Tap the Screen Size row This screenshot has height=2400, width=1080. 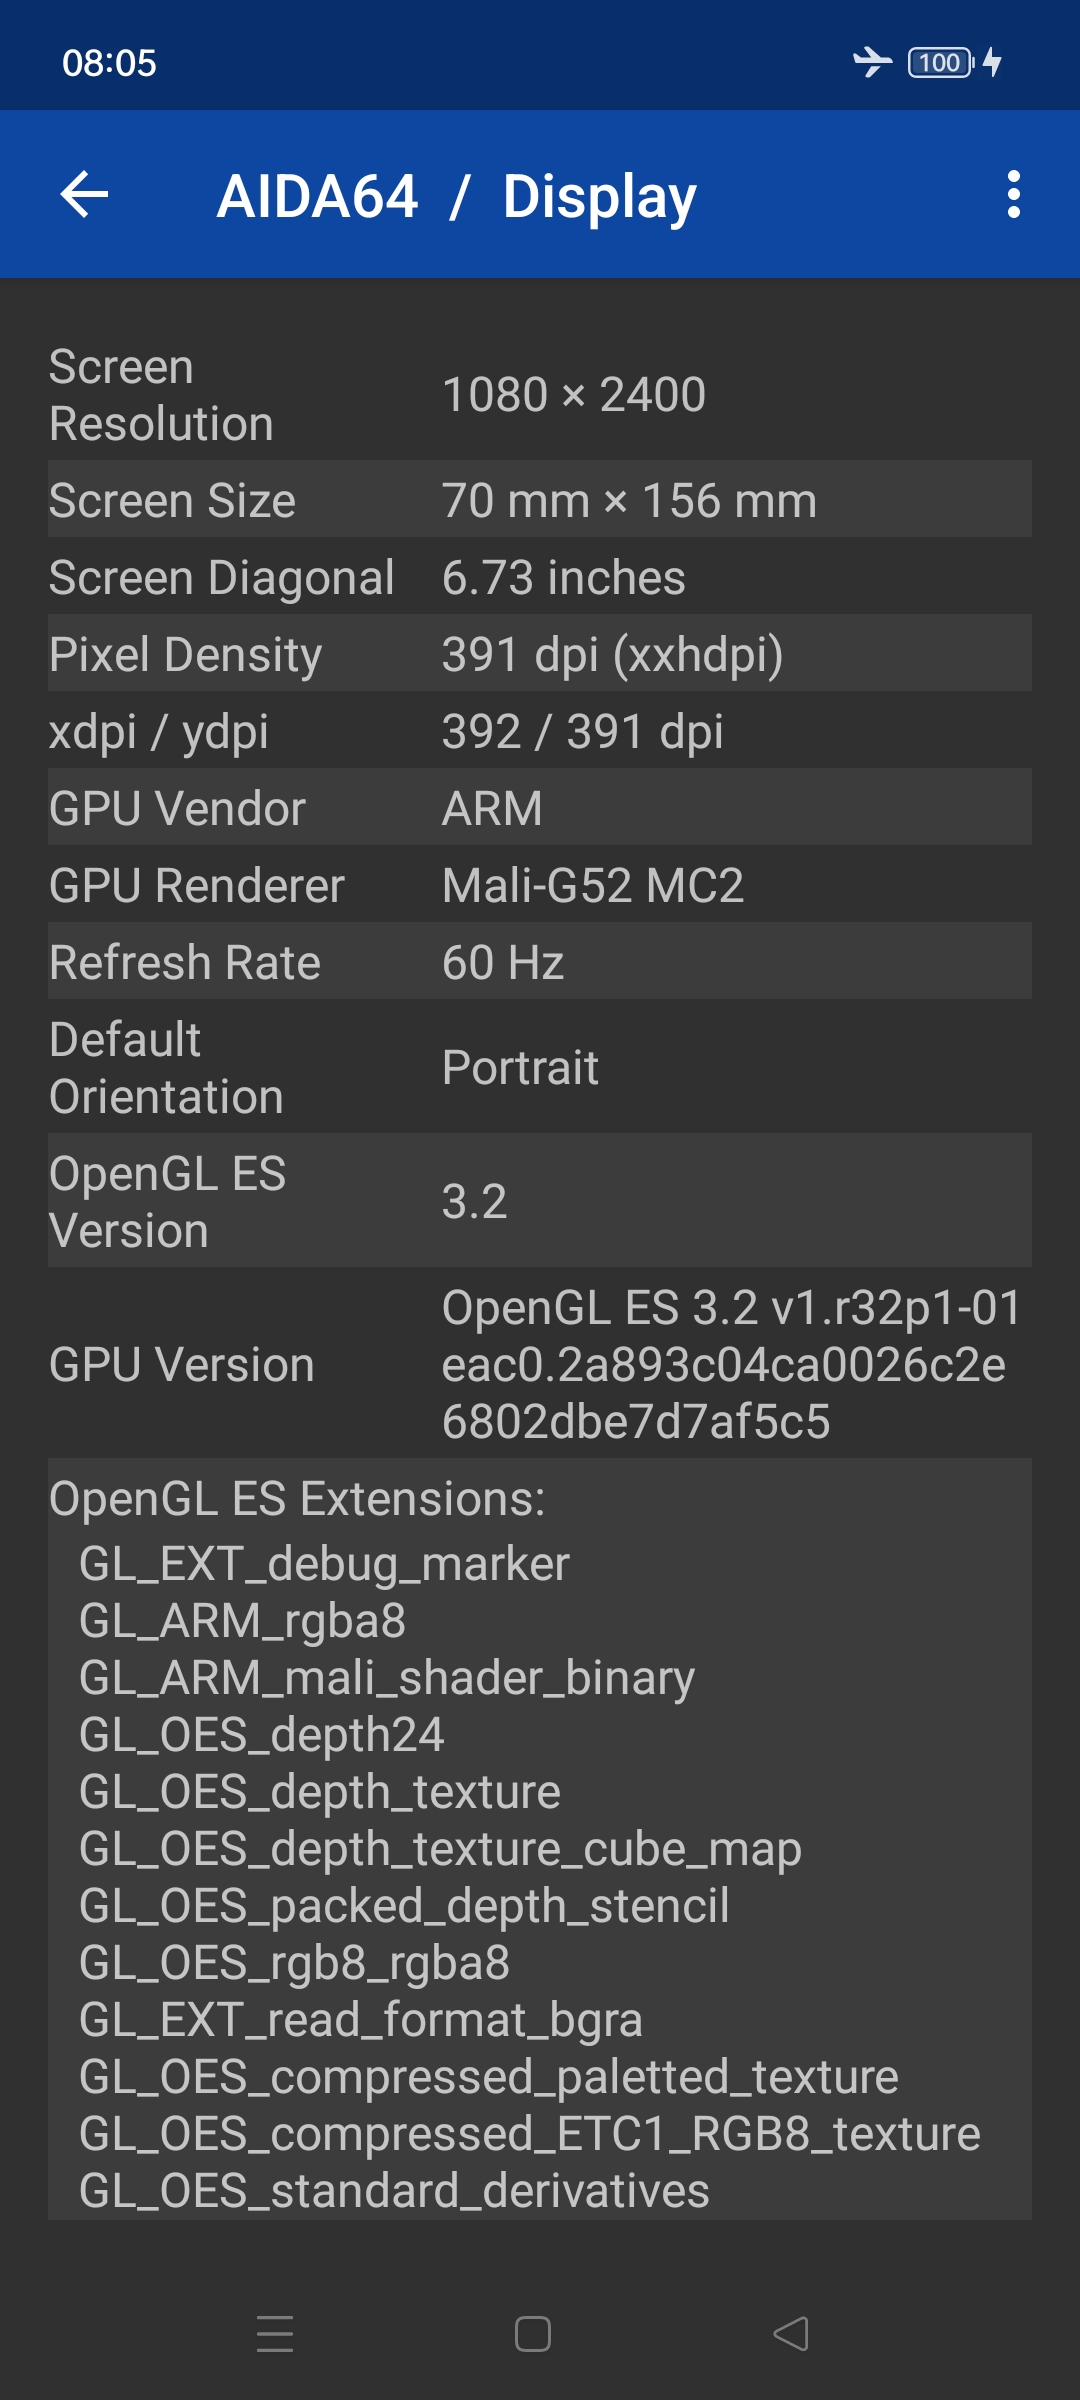(540, 499)
